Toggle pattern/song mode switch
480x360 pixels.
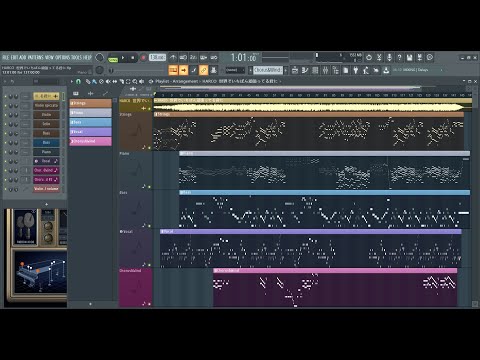pyautogui.click(x=113, y=58)
